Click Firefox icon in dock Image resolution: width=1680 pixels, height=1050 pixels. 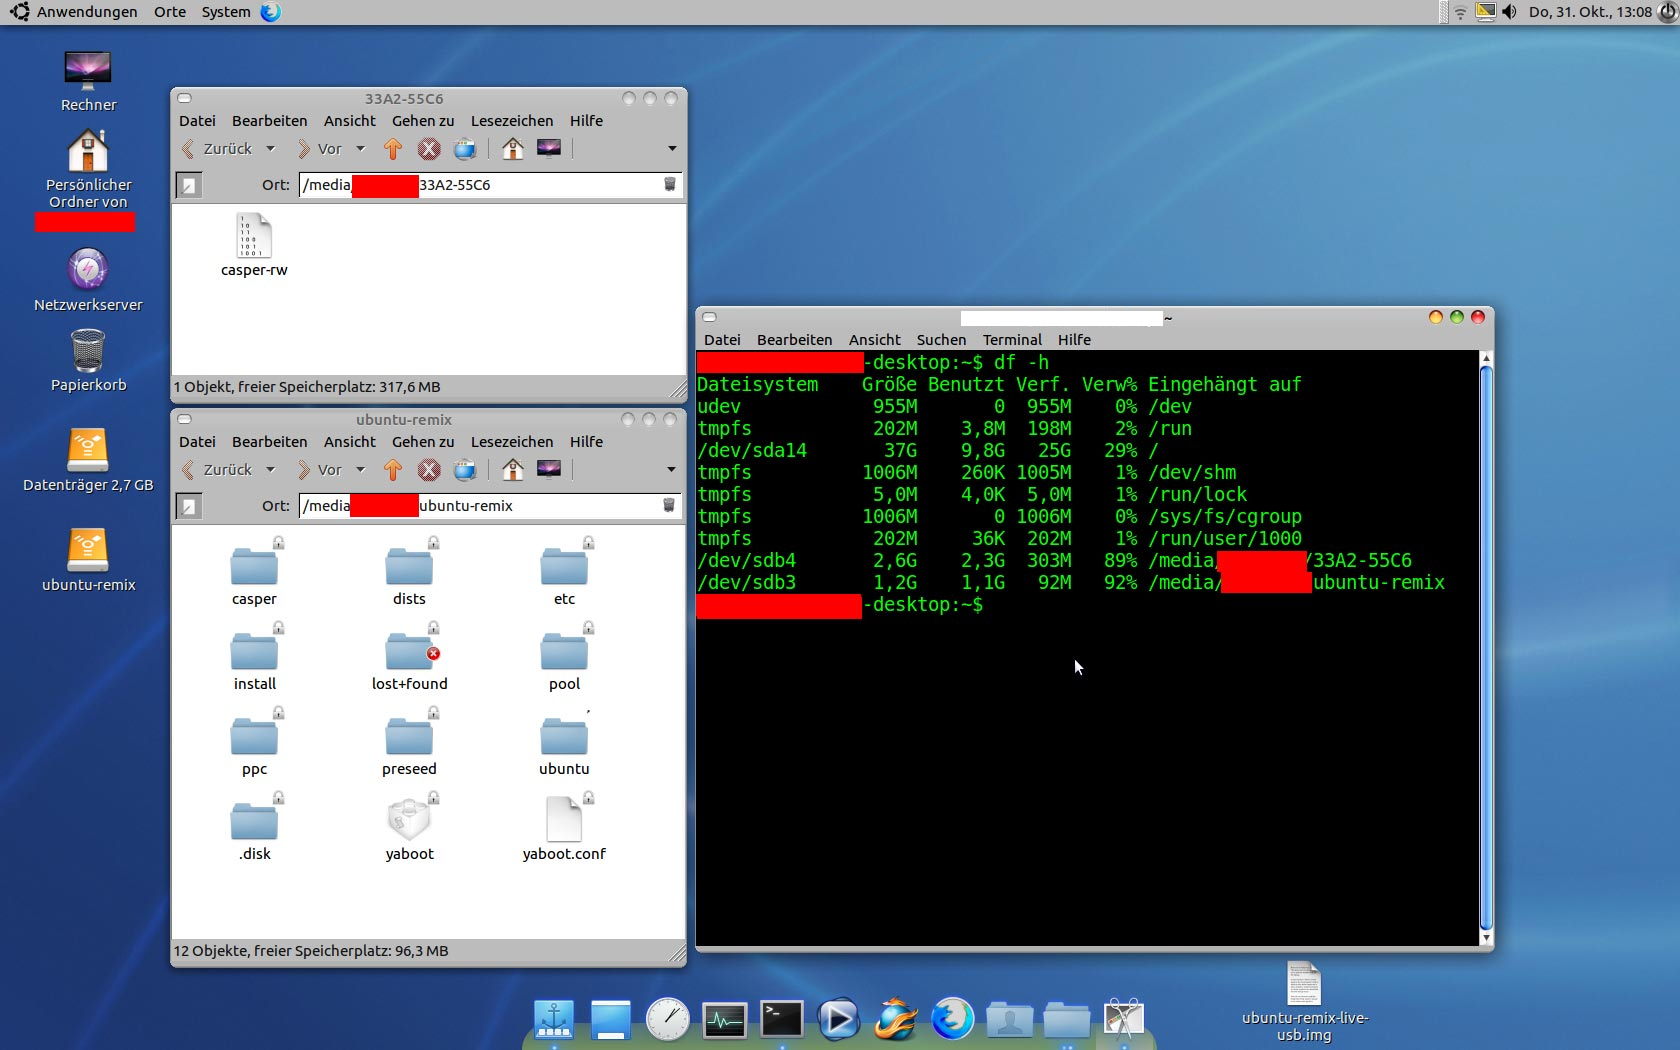pyautogui.click(x=952, y=1019)
